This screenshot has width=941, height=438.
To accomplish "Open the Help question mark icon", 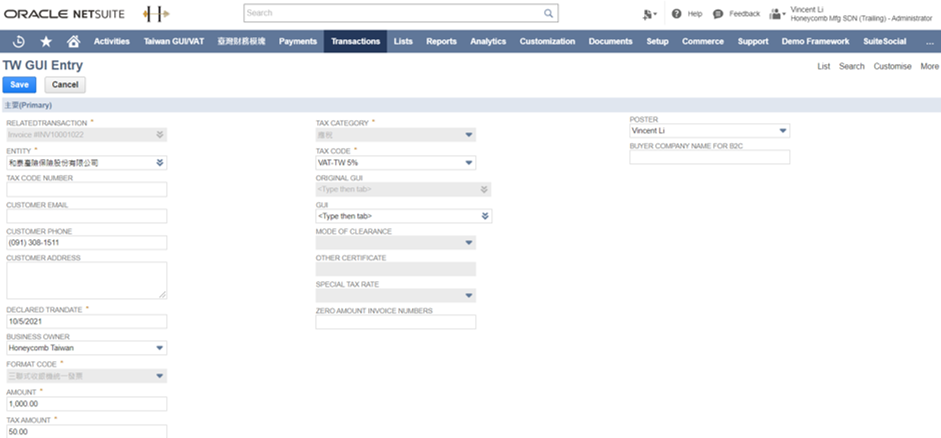I will point(676,13).
